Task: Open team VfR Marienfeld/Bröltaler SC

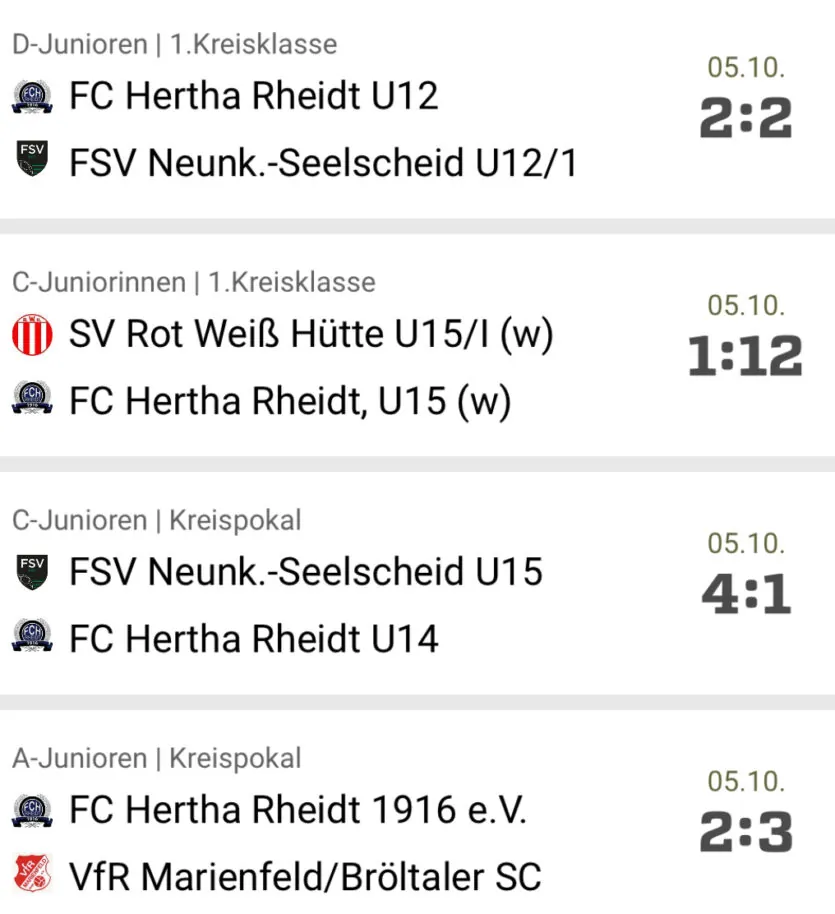Action: click(x=305, y=876)
